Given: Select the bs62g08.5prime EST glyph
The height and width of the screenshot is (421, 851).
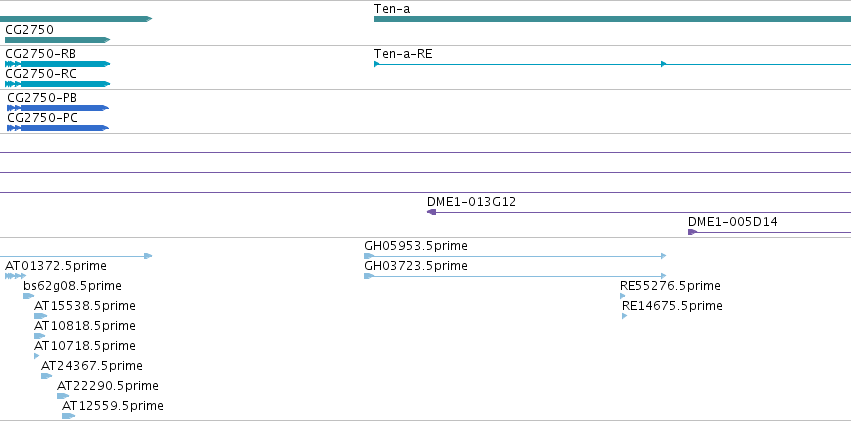Looking at the screenshot, I should [28, 296].
